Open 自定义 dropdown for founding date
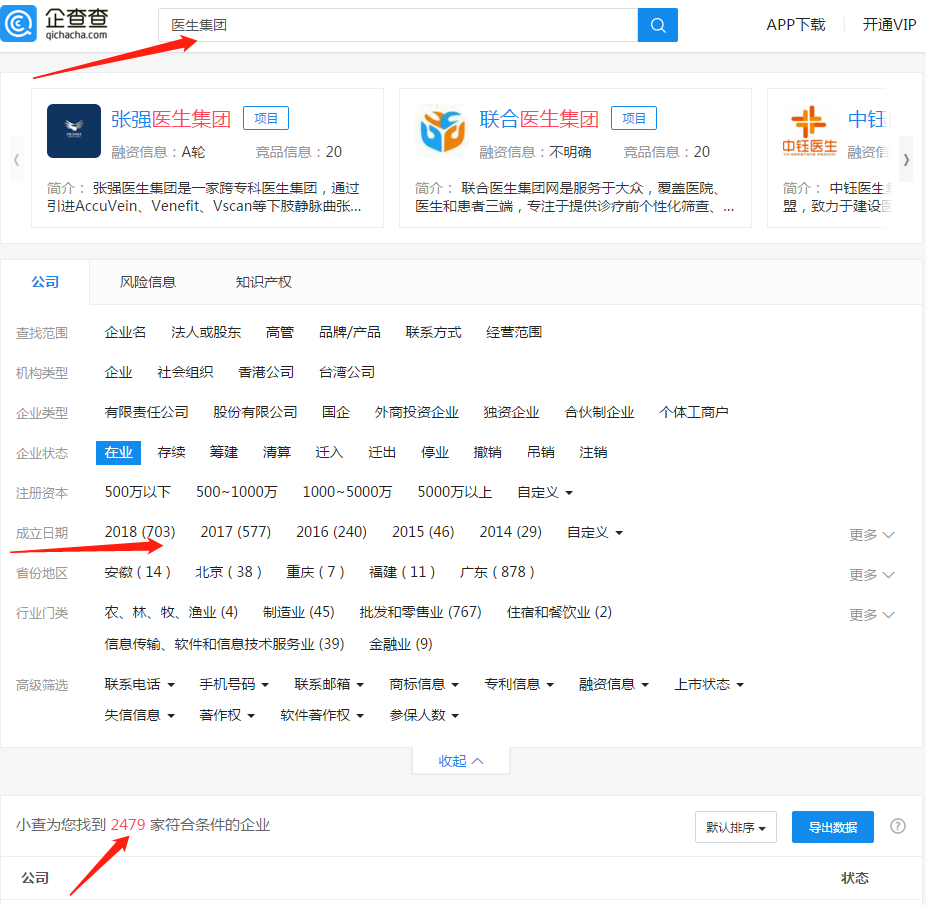 tap(595, 532)
